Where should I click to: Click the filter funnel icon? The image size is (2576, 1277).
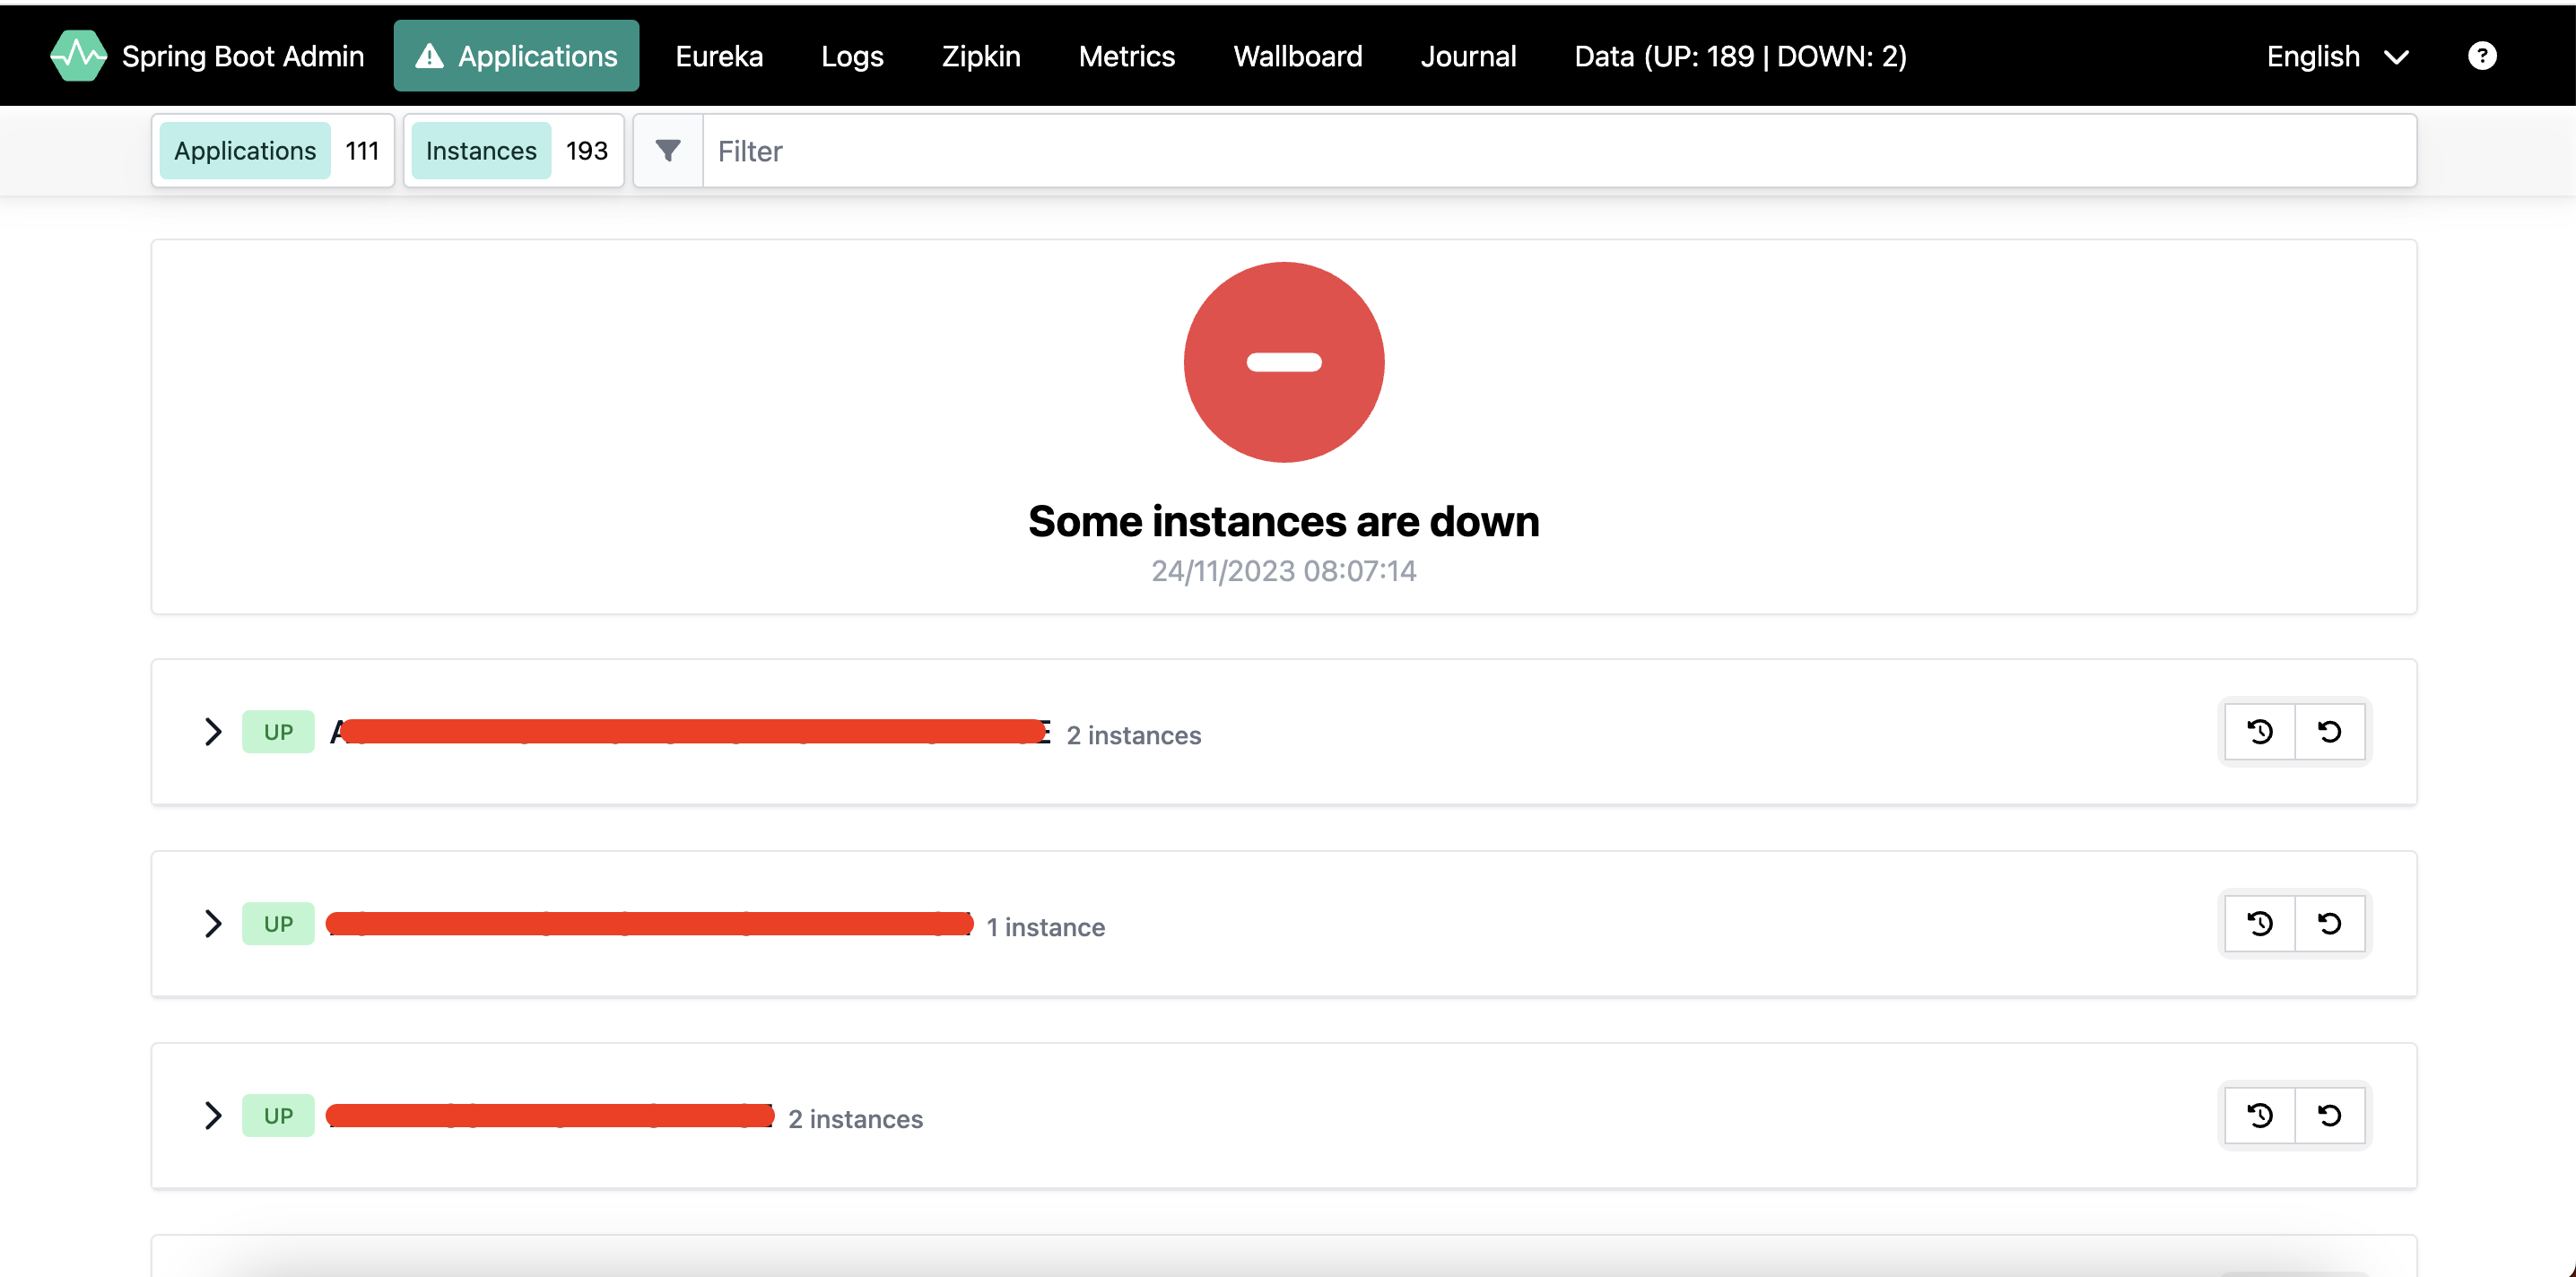click(x=667, y=150)
